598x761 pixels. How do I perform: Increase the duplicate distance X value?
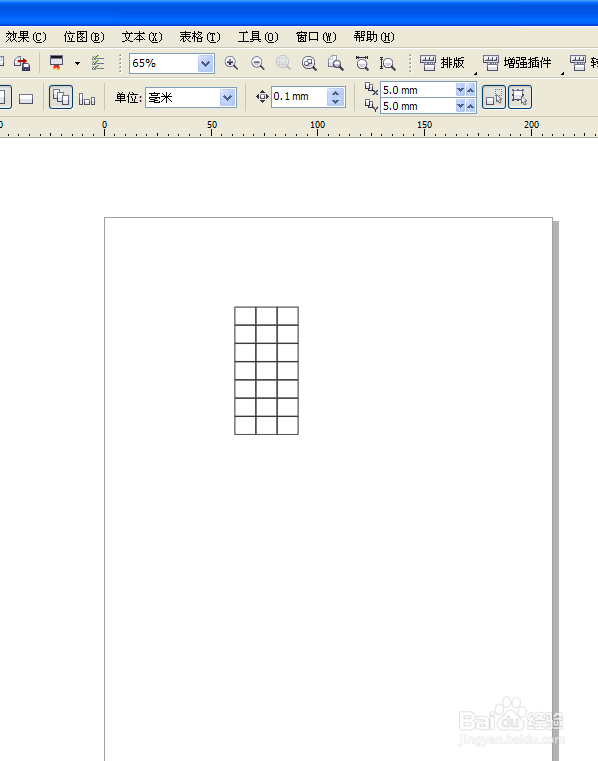(x=471, y=90)
